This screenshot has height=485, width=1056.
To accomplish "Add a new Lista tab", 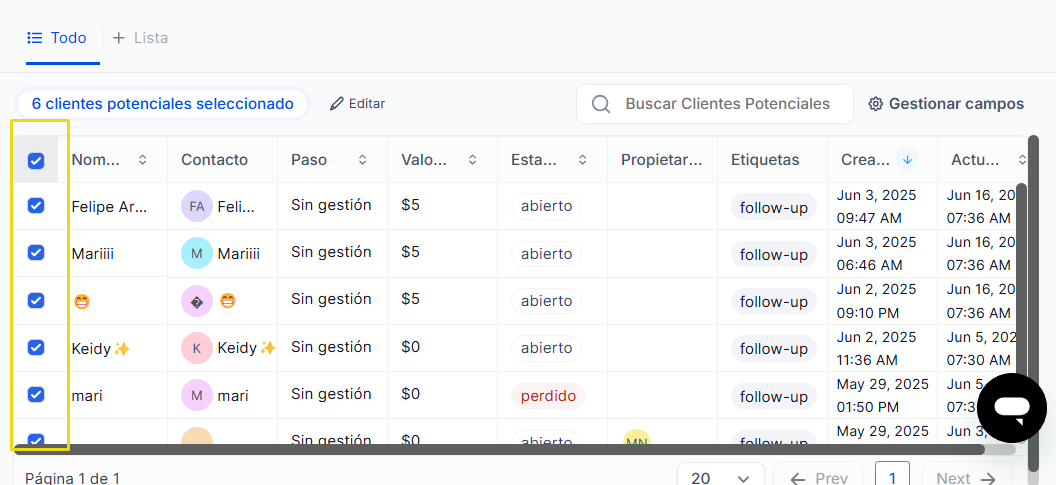I will coord(140,38).
